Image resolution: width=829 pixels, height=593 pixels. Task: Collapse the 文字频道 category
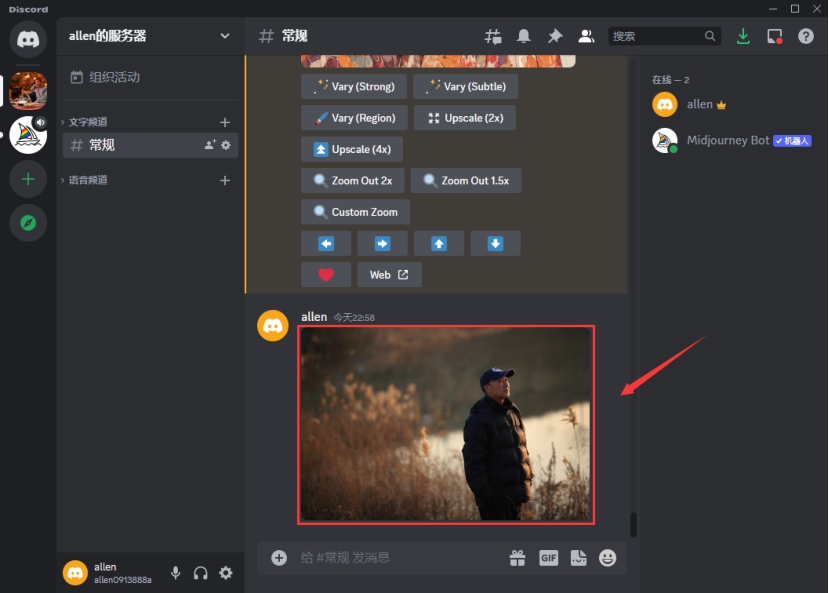[x=88, y=122]
